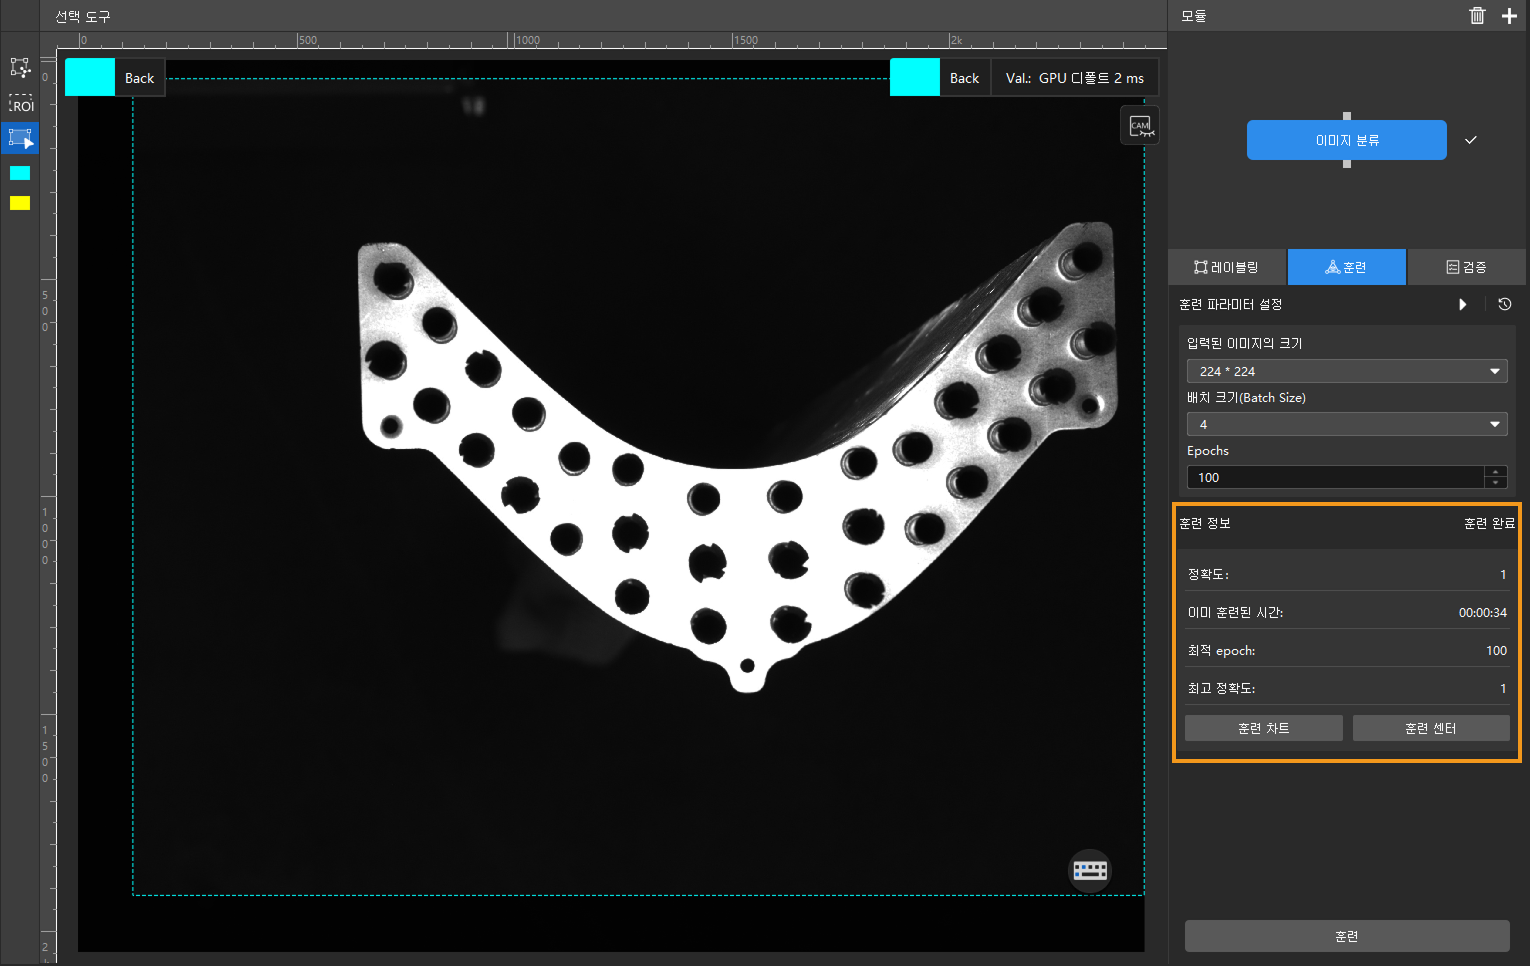1530x966 pixels.
Task: Click the CAM camera icon on canvas
Action: click(1140, 126)
